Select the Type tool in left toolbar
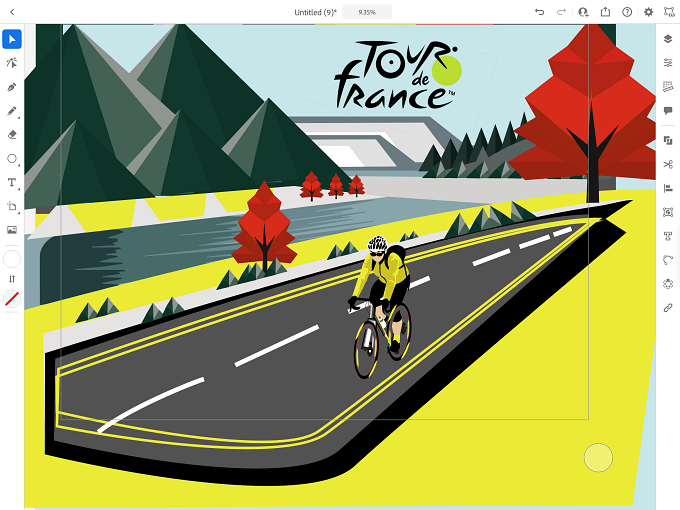 pyautogui.click(x=12, y=183)
